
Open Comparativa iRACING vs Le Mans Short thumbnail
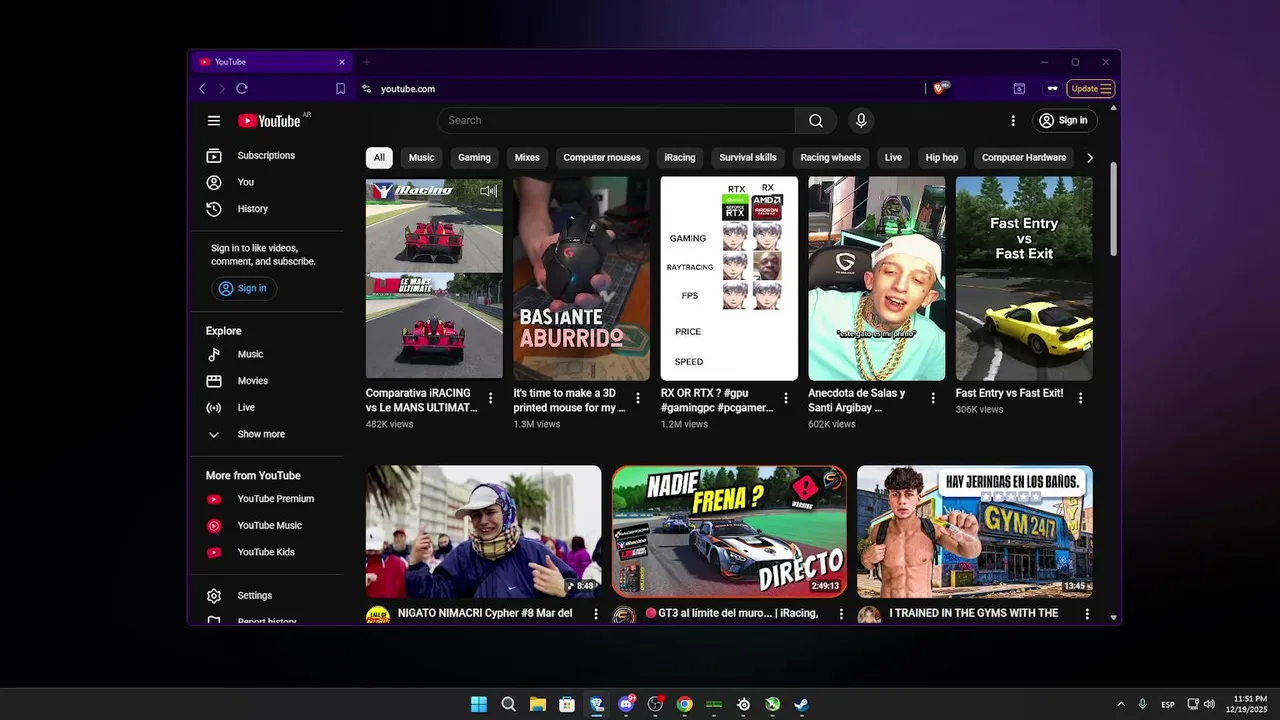(x=434, y=279)
